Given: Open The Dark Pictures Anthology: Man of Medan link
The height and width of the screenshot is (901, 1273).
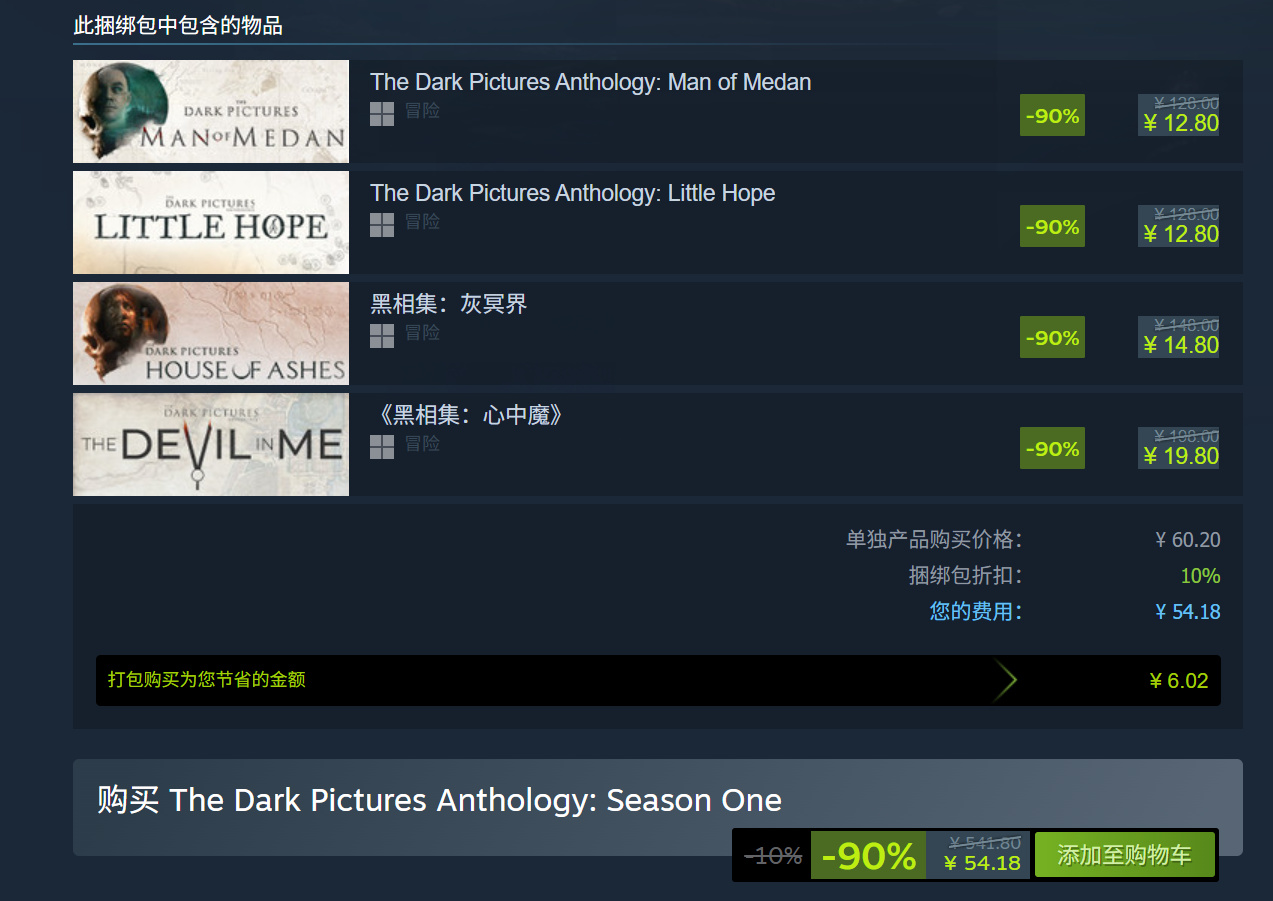Looking at the screenshot, I should (590, 82).
